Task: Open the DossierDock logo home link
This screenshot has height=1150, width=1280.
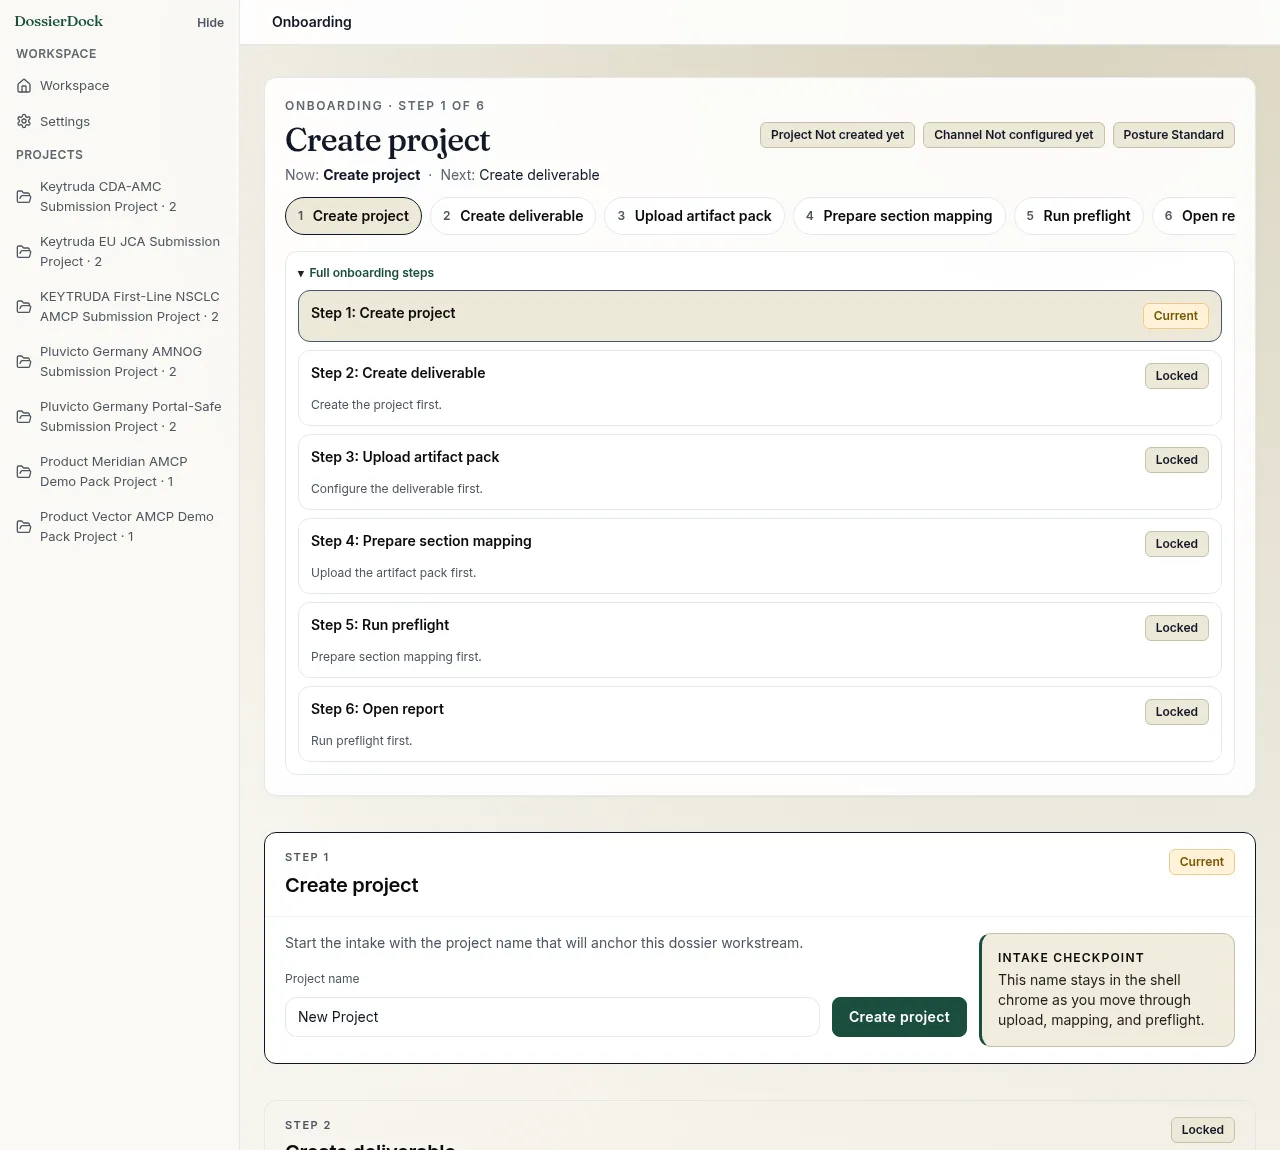Action: (x=59, y=21)
